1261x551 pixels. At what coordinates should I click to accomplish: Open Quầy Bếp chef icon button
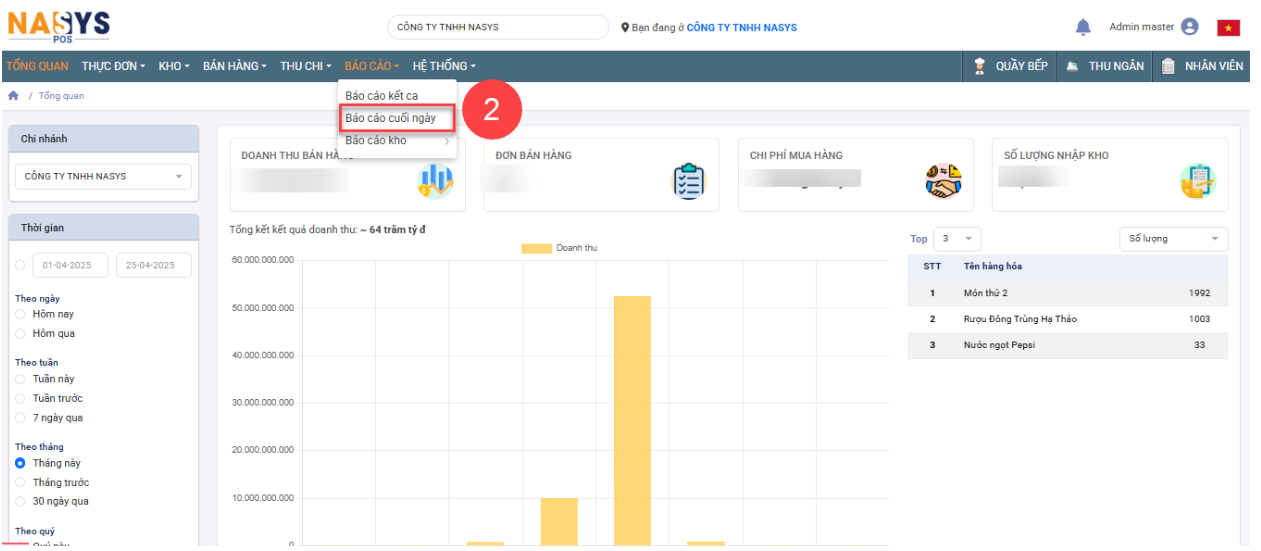coord(980,66)
